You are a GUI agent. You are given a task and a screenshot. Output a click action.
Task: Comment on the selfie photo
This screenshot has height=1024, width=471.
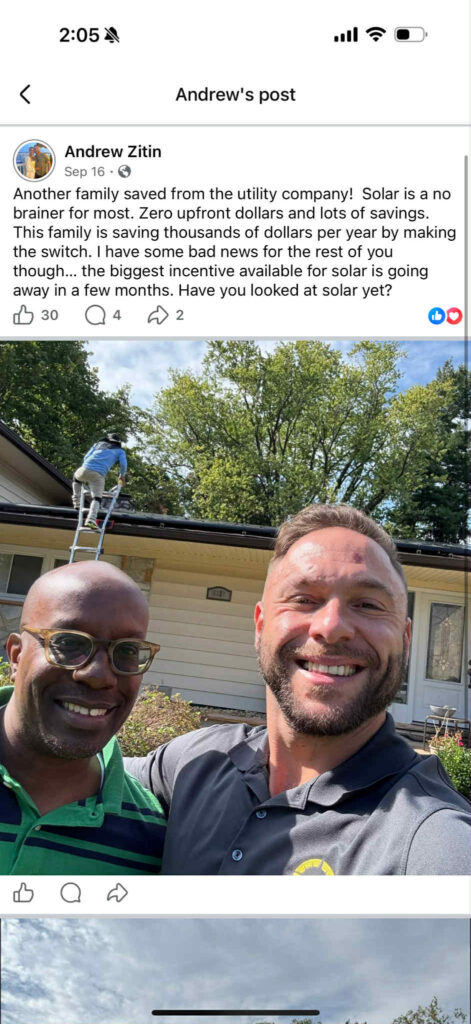(71, 893)
